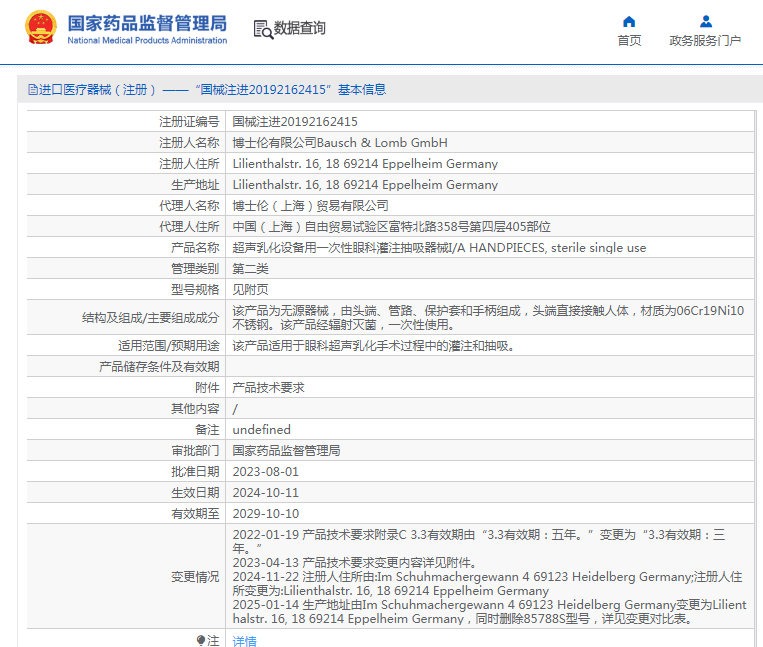Click the 第二类 management category value

click(250, 269)
